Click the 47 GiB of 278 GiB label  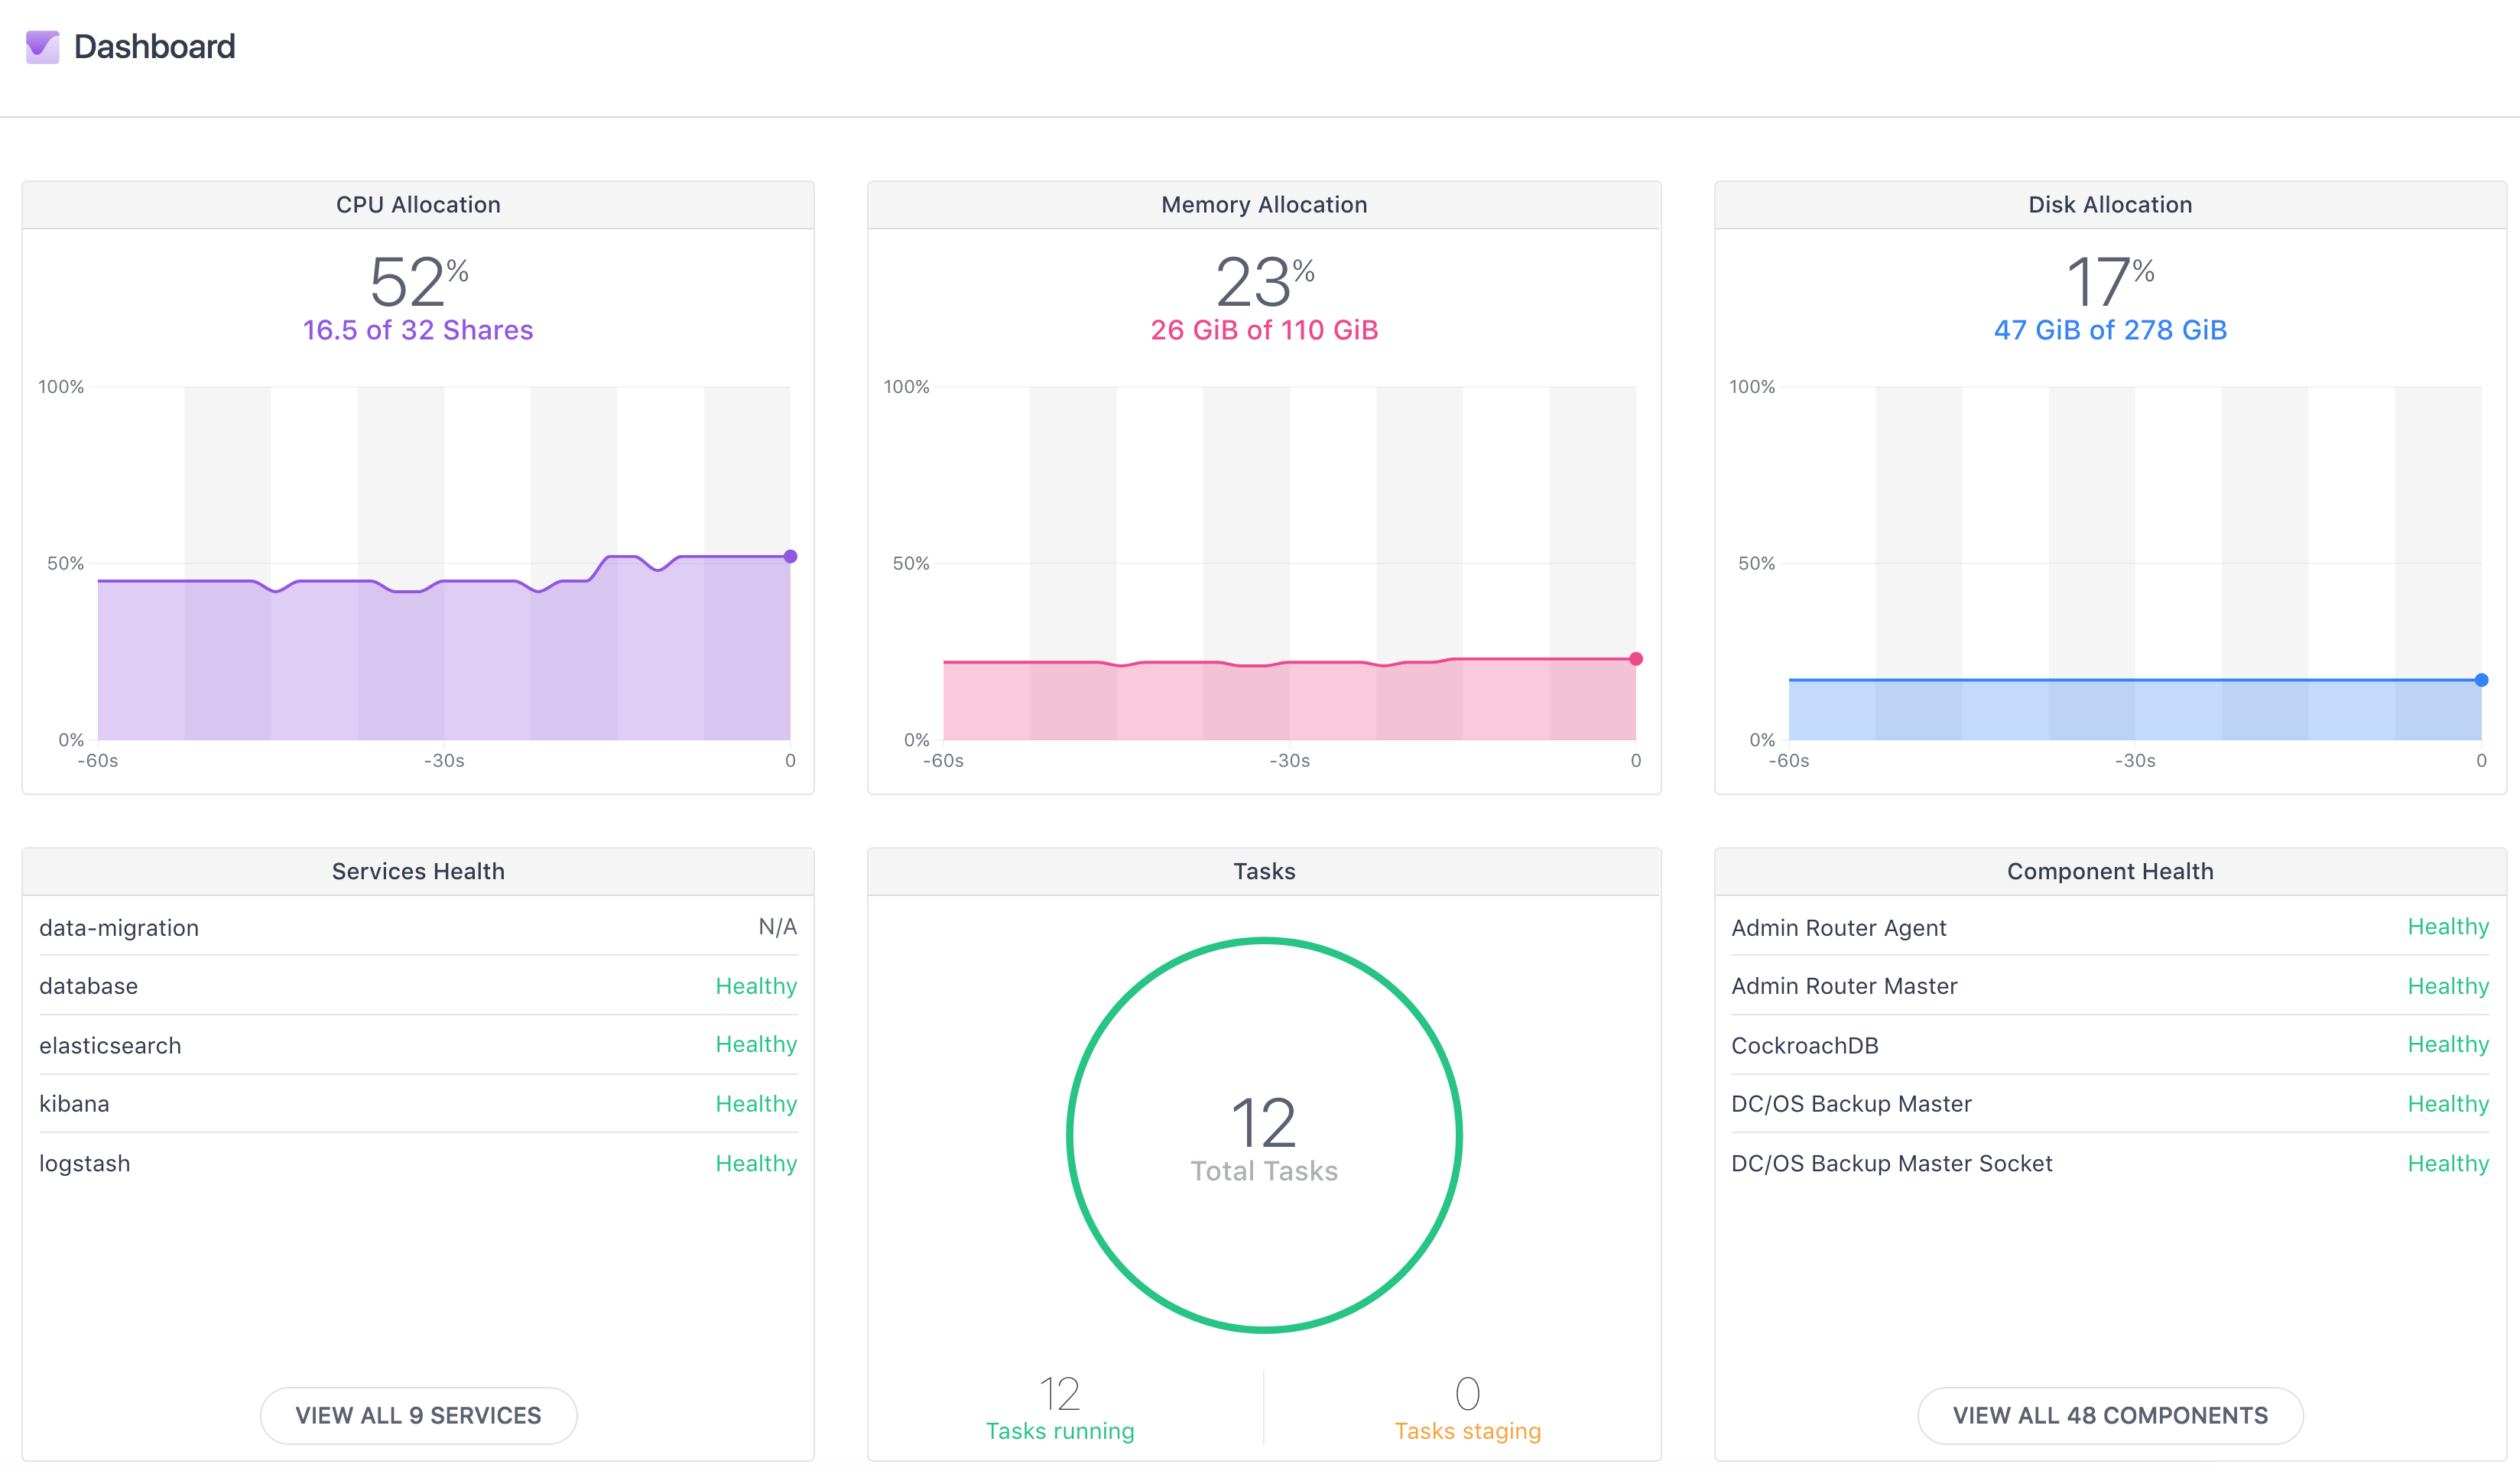click(x=2110, y=330)
